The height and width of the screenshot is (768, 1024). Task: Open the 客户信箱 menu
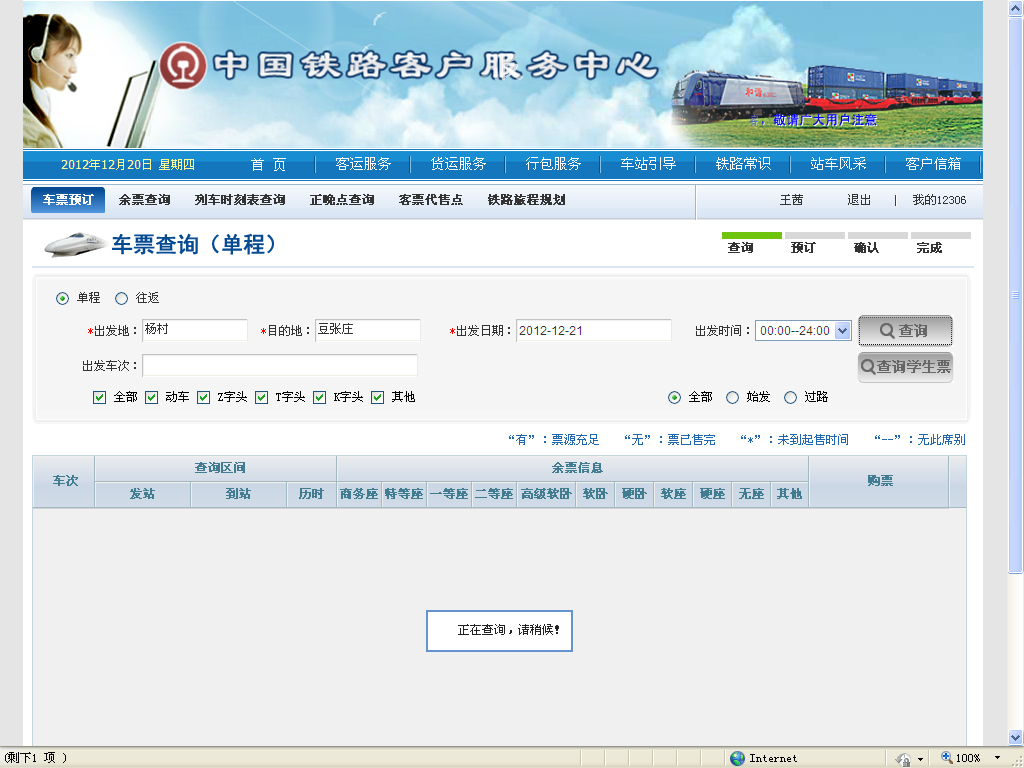(x=933, y=164)
